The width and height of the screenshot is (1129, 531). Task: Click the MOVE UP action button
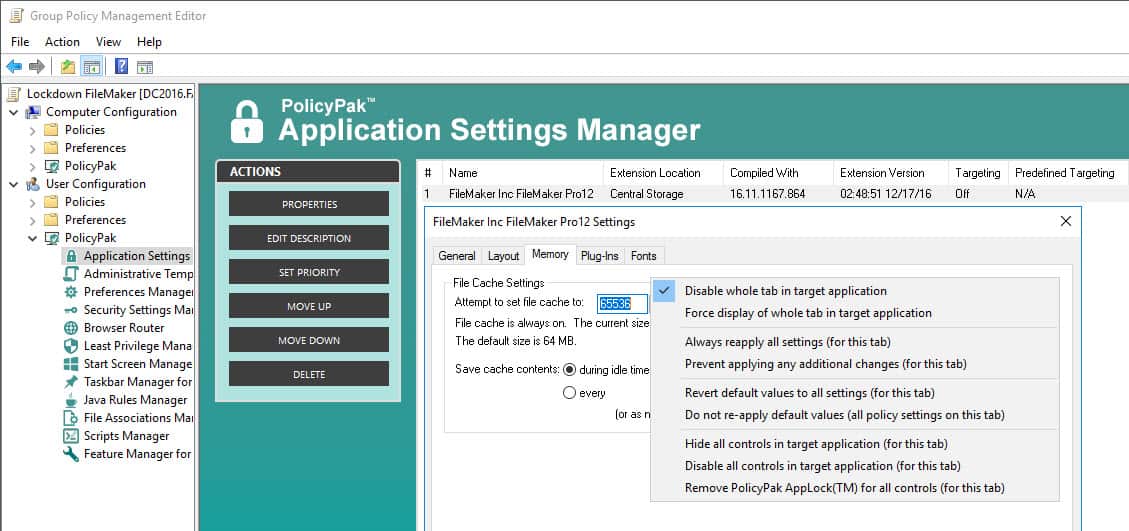click(x=309, y=306)
